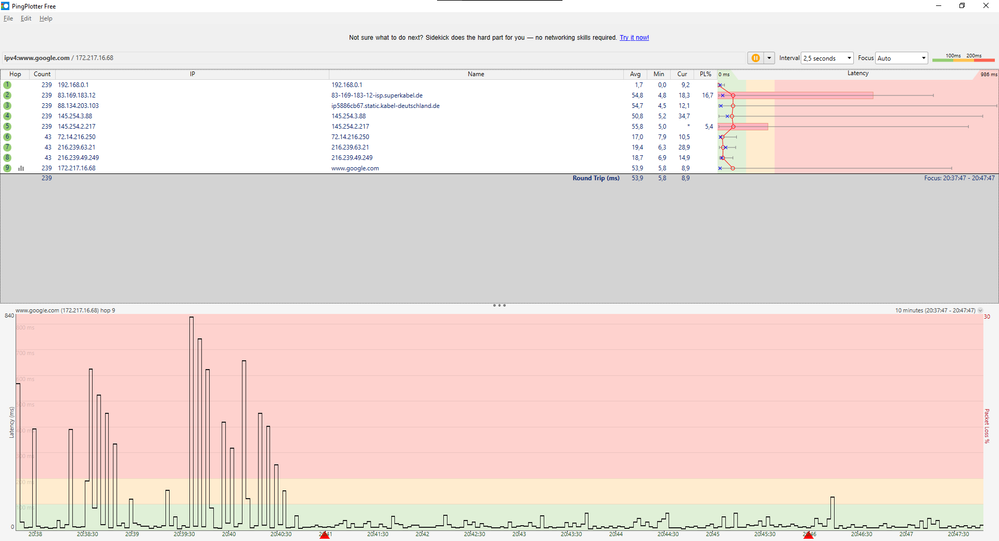Open the Help menu
The image size is (999, 541).
pyautogui.click(x=46, y=18)
